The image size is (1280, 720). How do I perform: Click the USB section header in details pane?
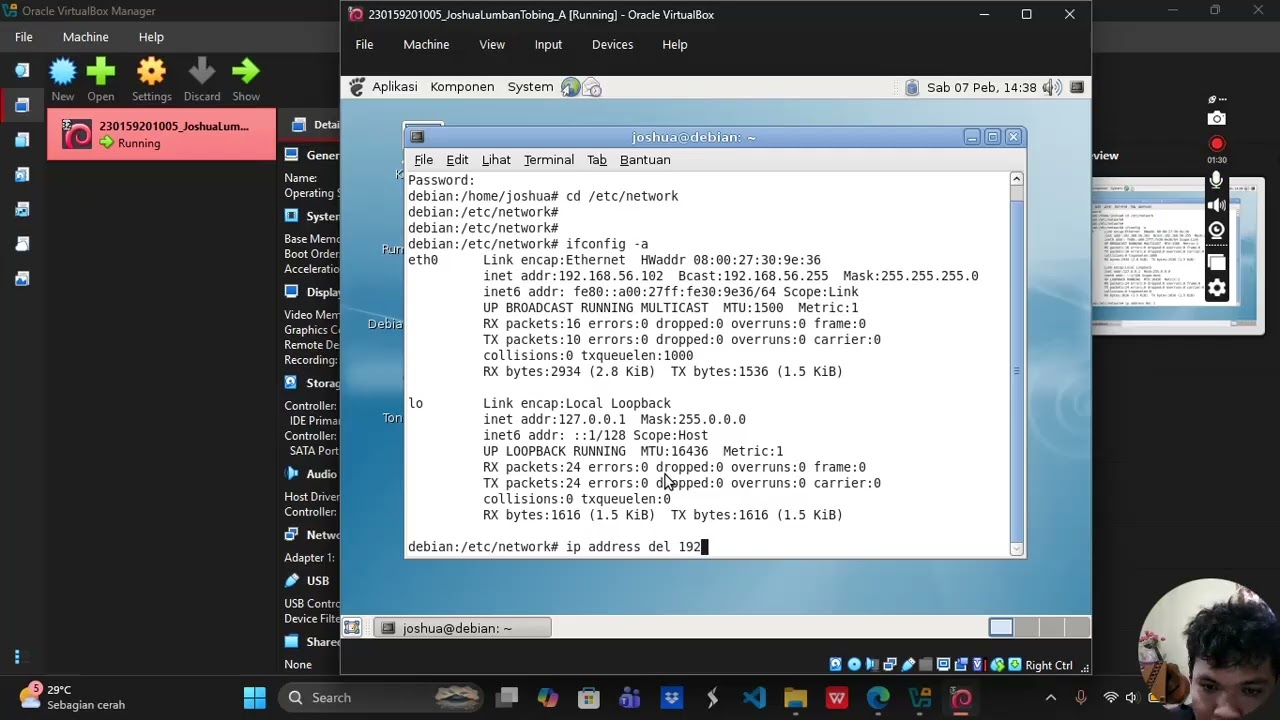point(307,580)
